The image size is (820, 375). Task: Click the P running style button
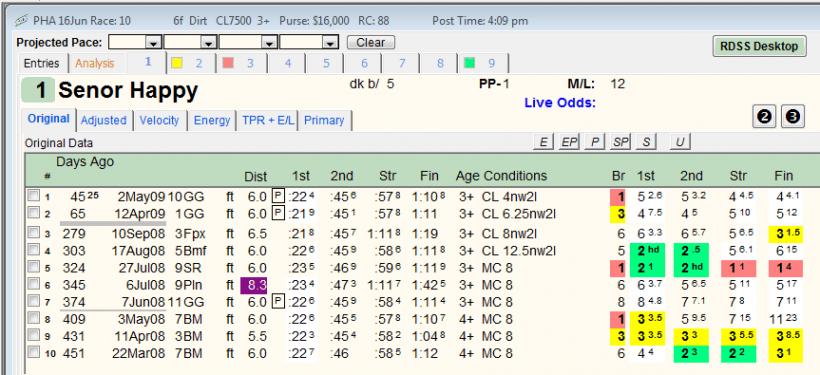[595, 142]
